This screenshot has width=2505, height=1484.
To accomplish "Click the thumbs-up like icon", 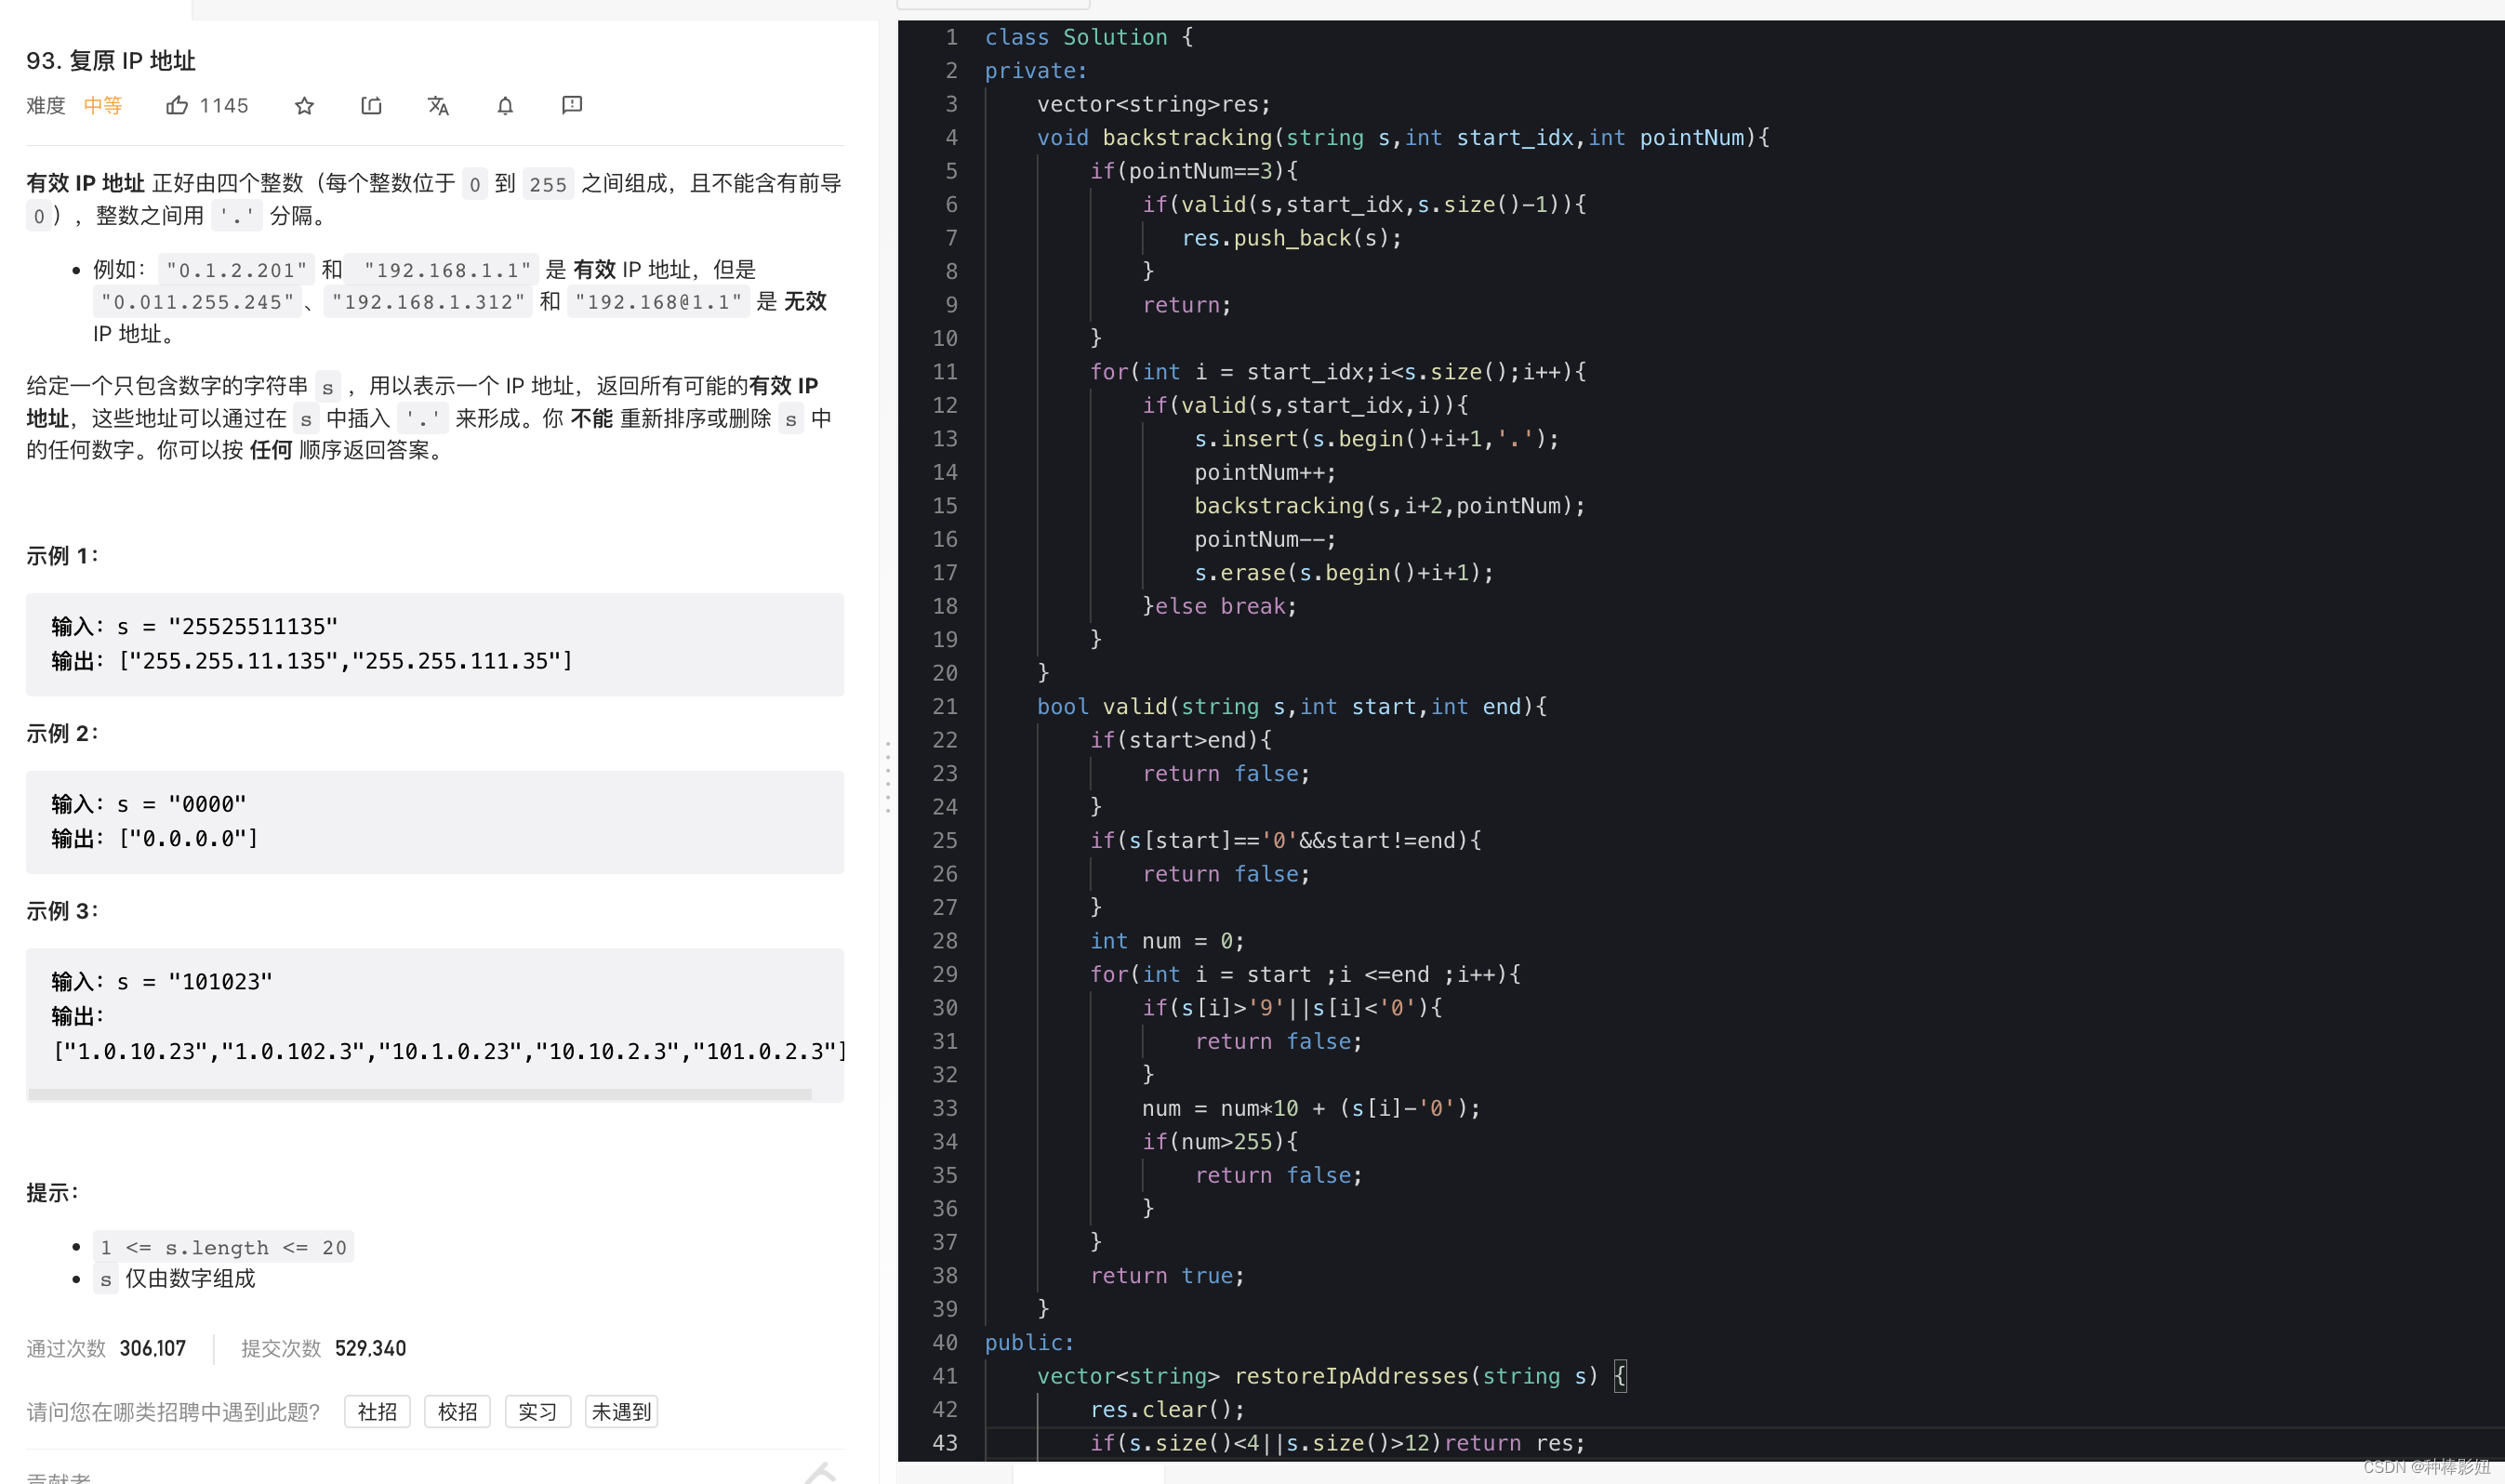I will (x=177, y=105).
